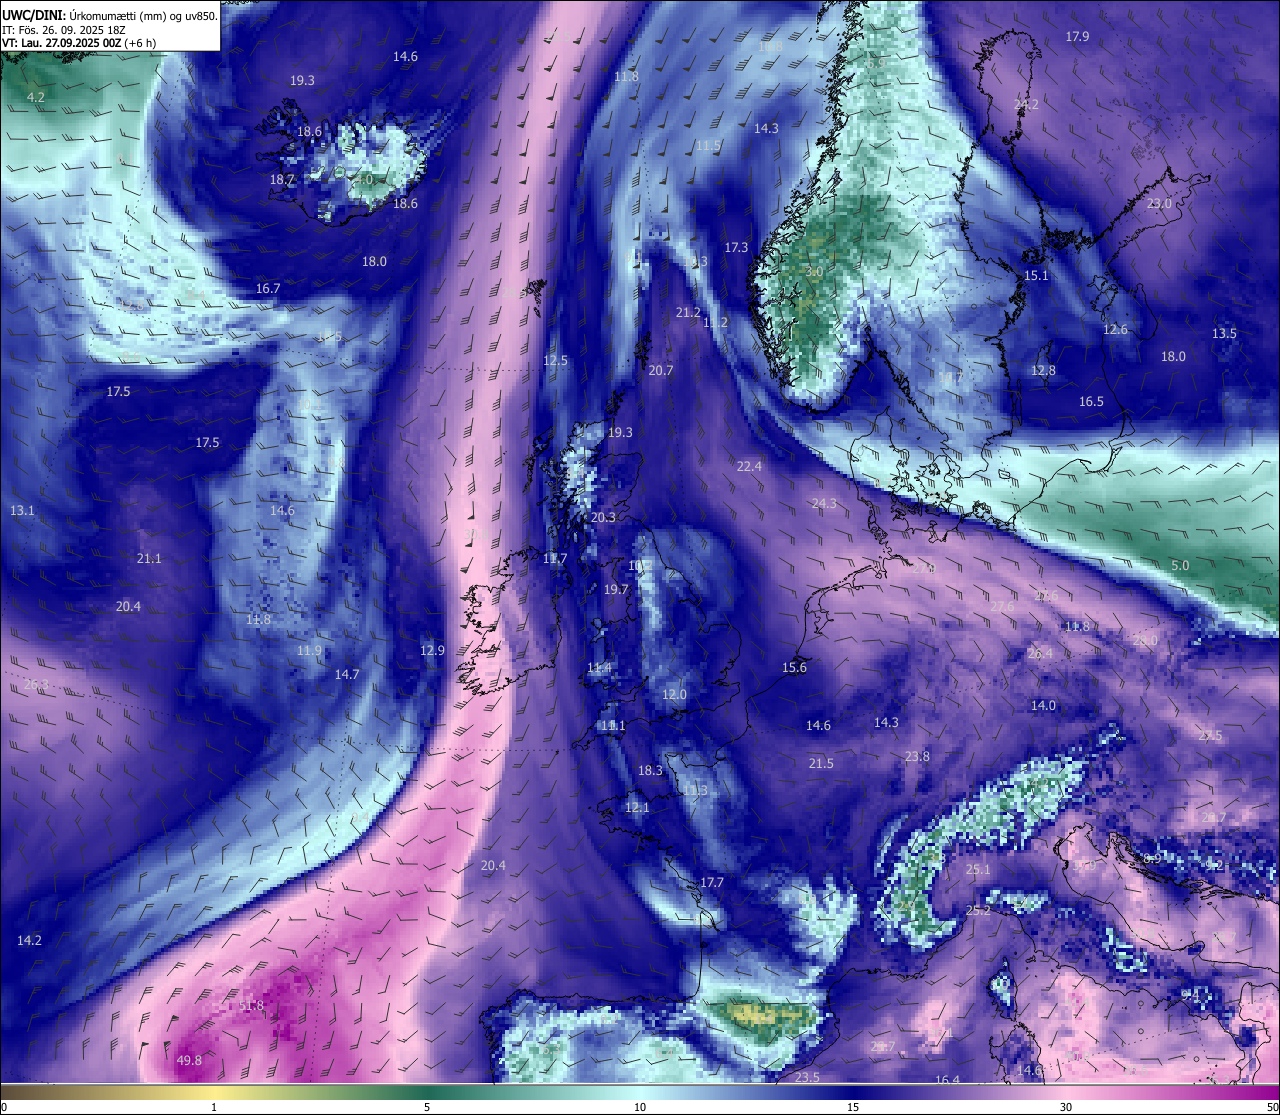This screenshot has height=1115, width=1280.
Task: Select the 12.9 value label
Action: click(x=432, y=650)
